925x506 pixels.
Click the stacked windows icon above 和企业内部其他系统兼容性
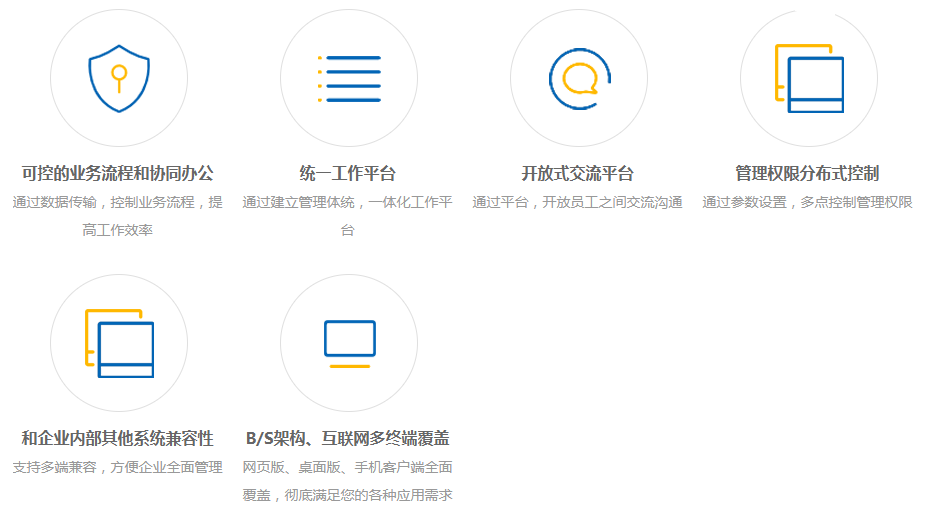118,343
